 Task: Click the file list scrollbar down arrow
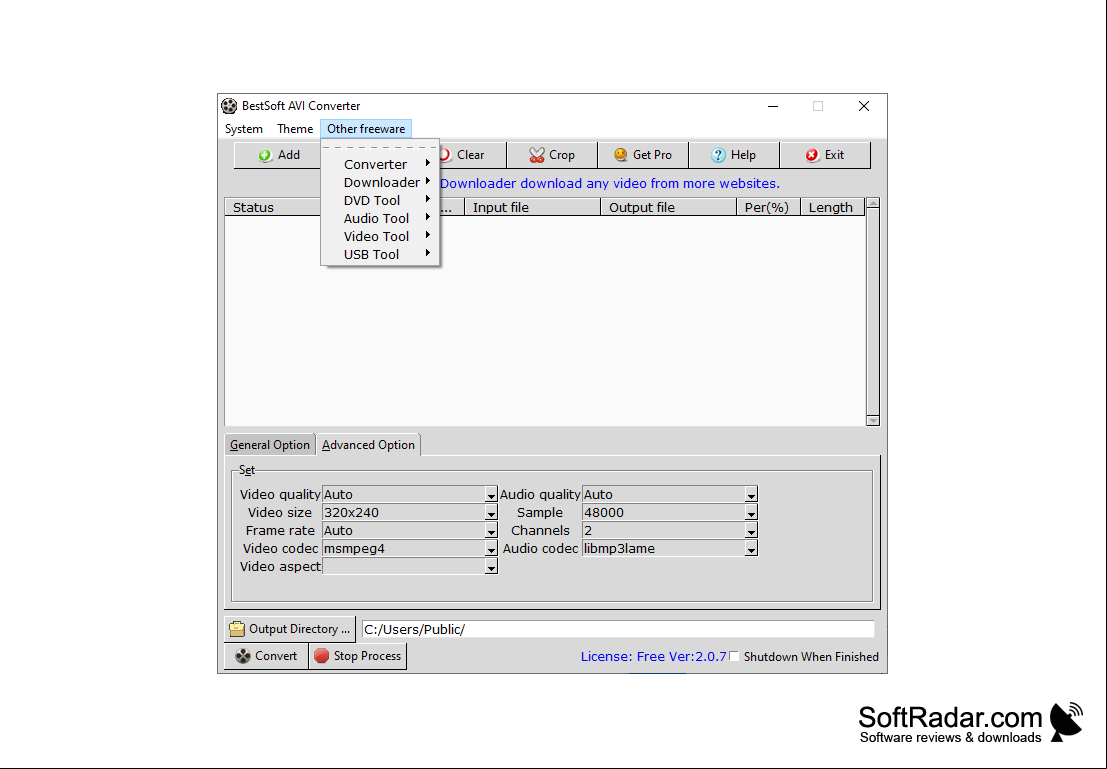(873, 420)
